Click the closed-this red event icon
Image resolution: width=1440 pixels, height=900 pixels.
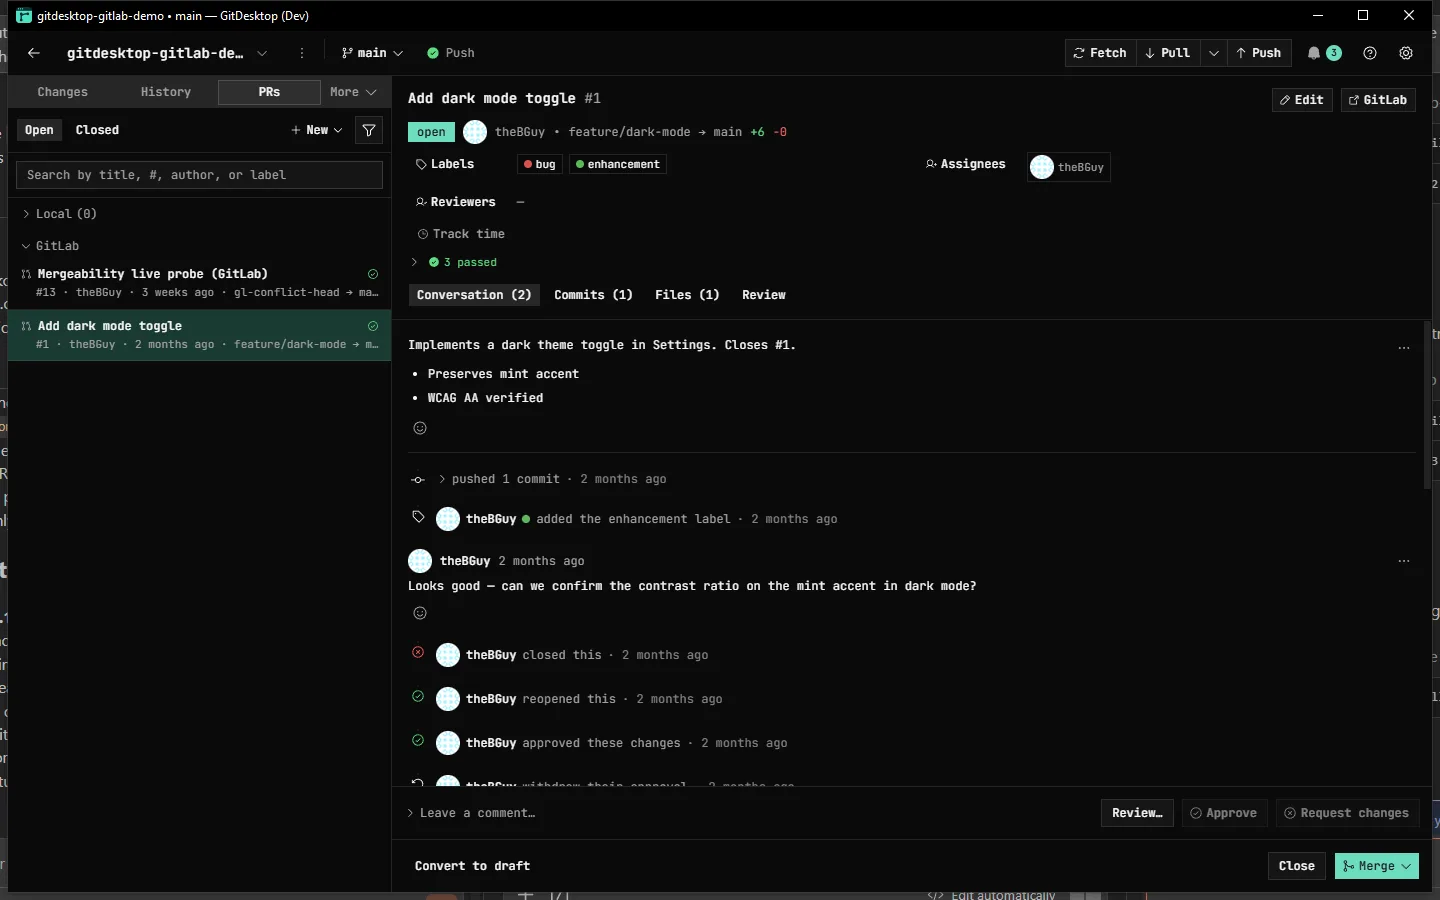[x=418, y=653]
